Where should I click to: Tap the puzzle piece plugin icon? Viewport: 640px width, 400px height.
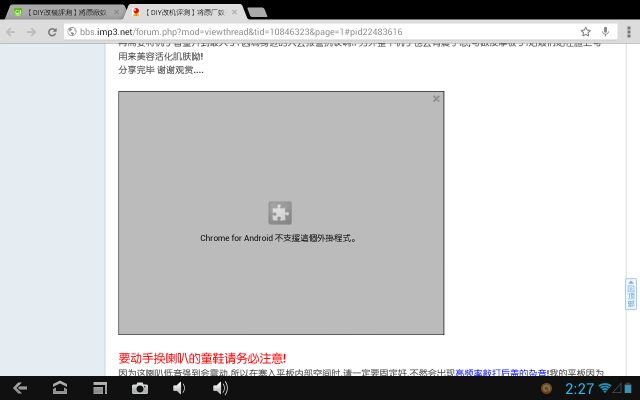(280, 213)
